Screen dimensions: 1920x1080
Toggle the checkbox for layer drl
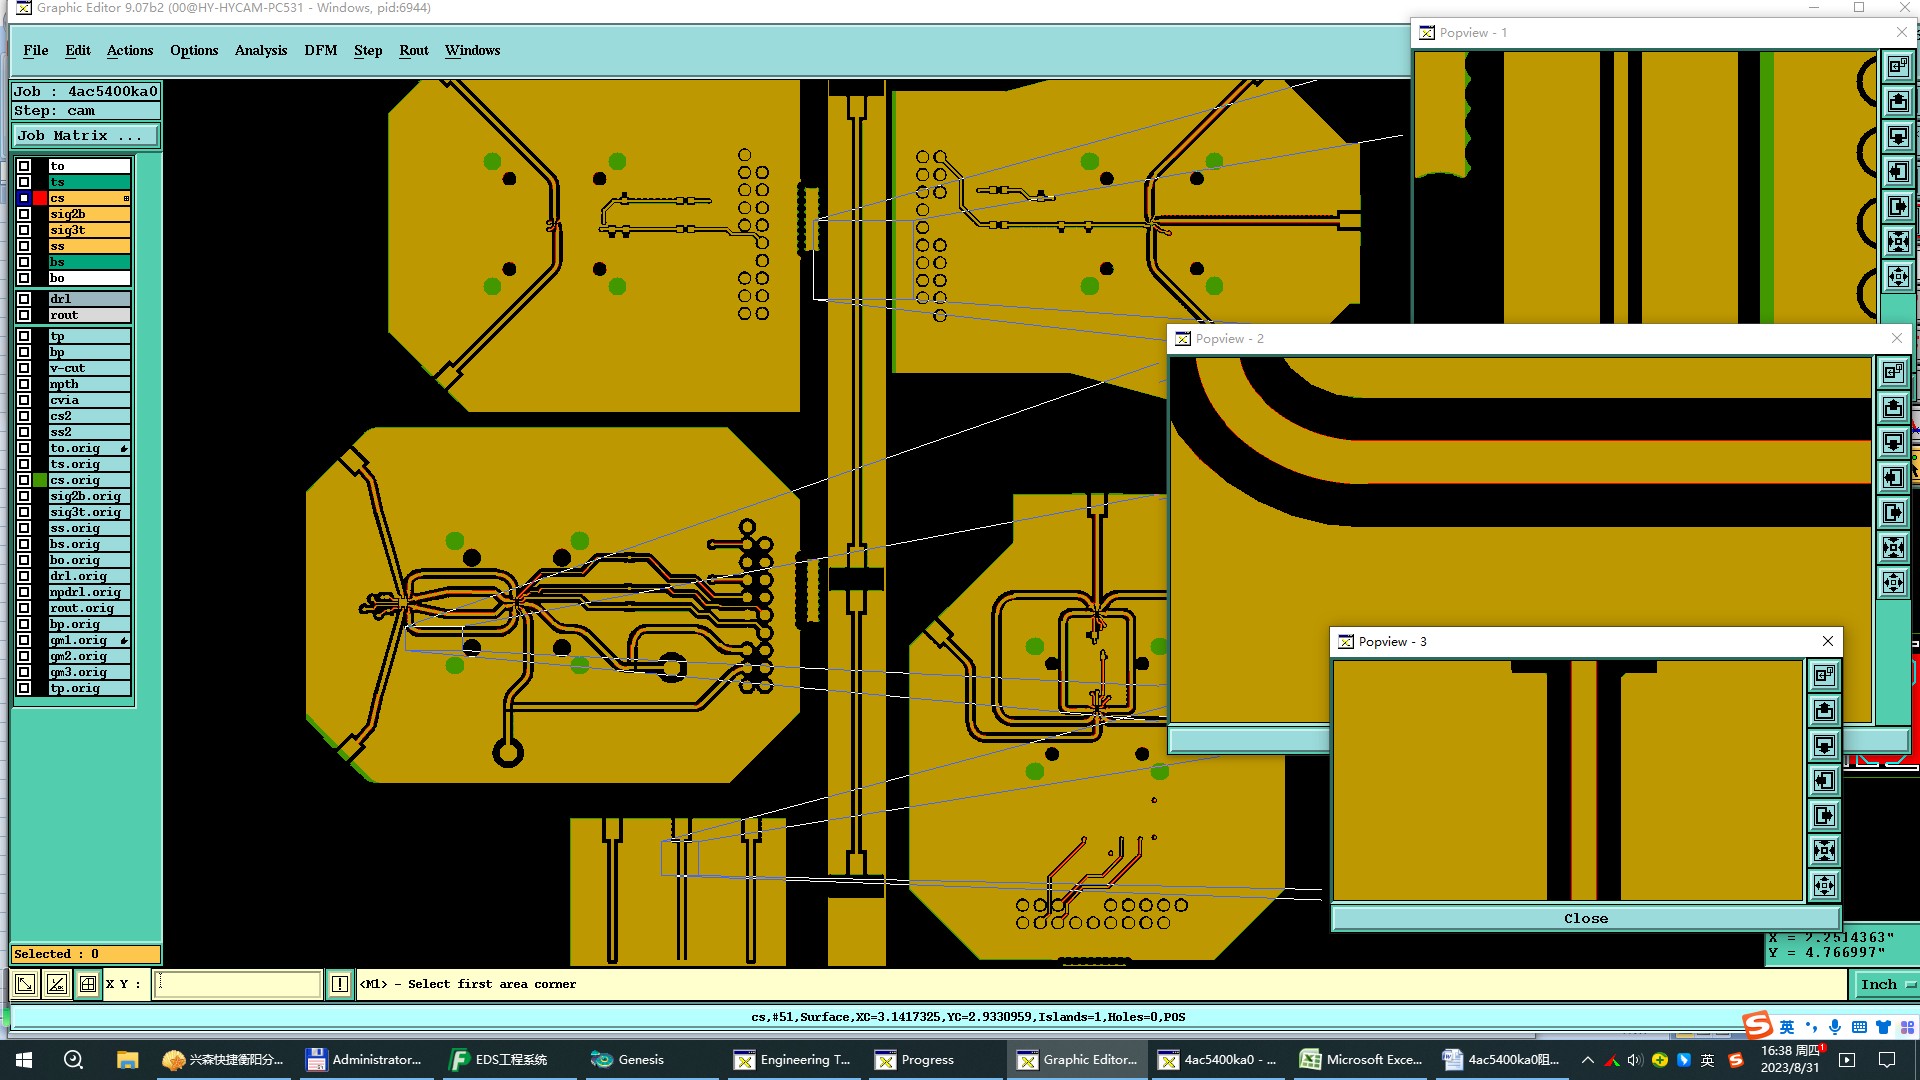tap(24, 299)
